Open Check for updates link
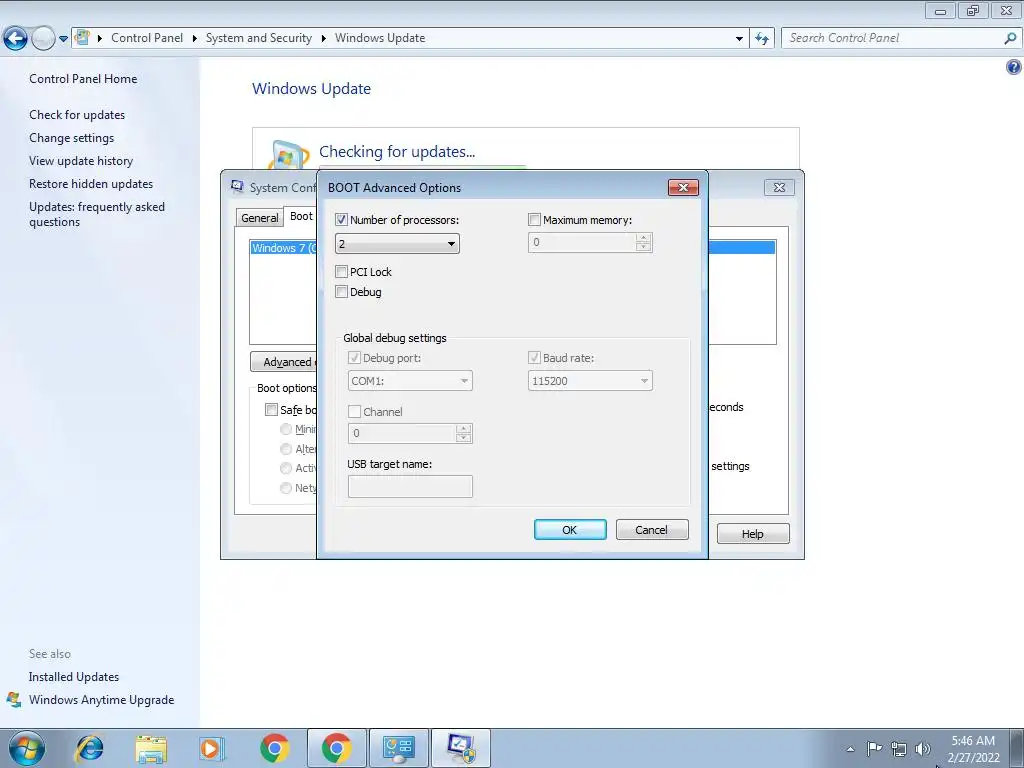Screen dimensions: 1024x768 coord(77,115)
